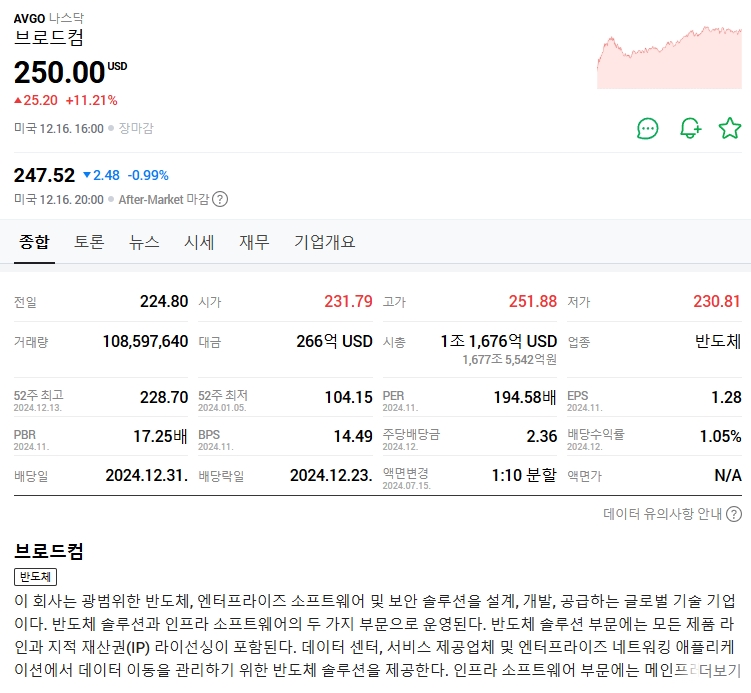Open the discussion chat bubble icon
The image size is (751, 693).
(648, 128)
